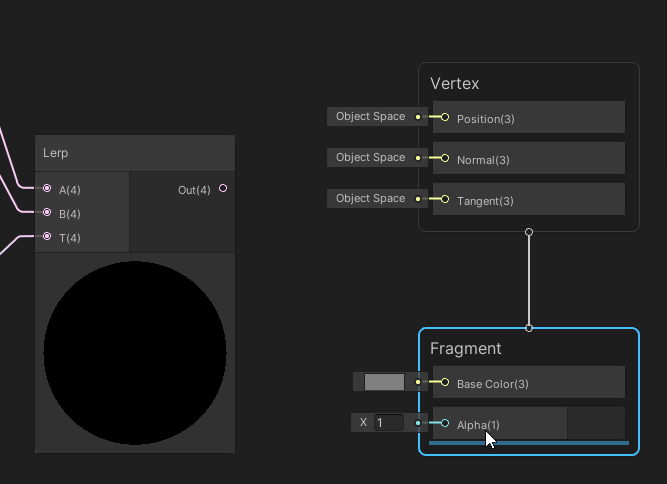
Task: Click the Normal(3) input port
Action: 445,158
